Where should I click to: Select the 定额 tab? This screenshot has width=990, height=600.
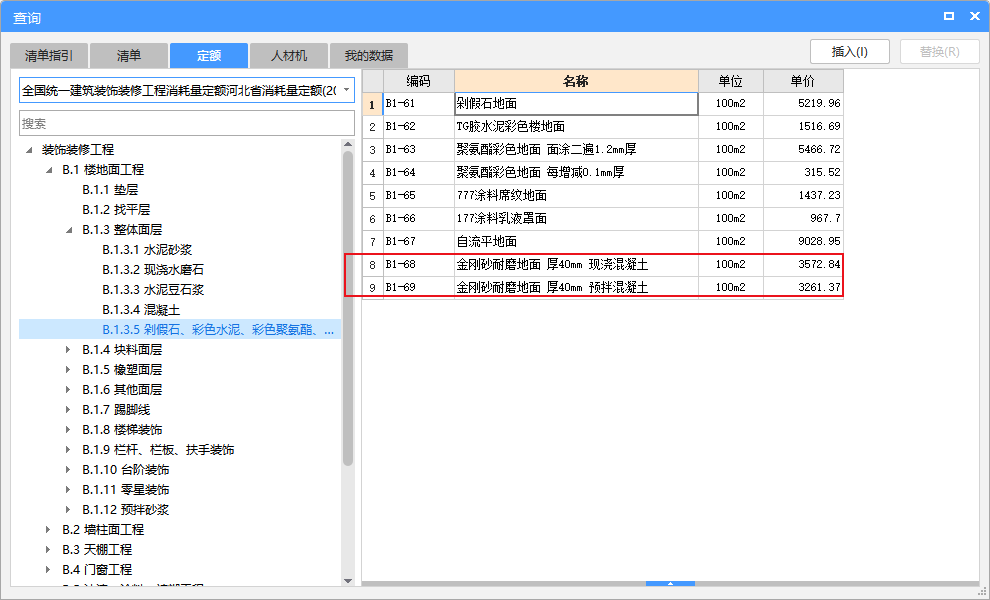click(208, 56)
